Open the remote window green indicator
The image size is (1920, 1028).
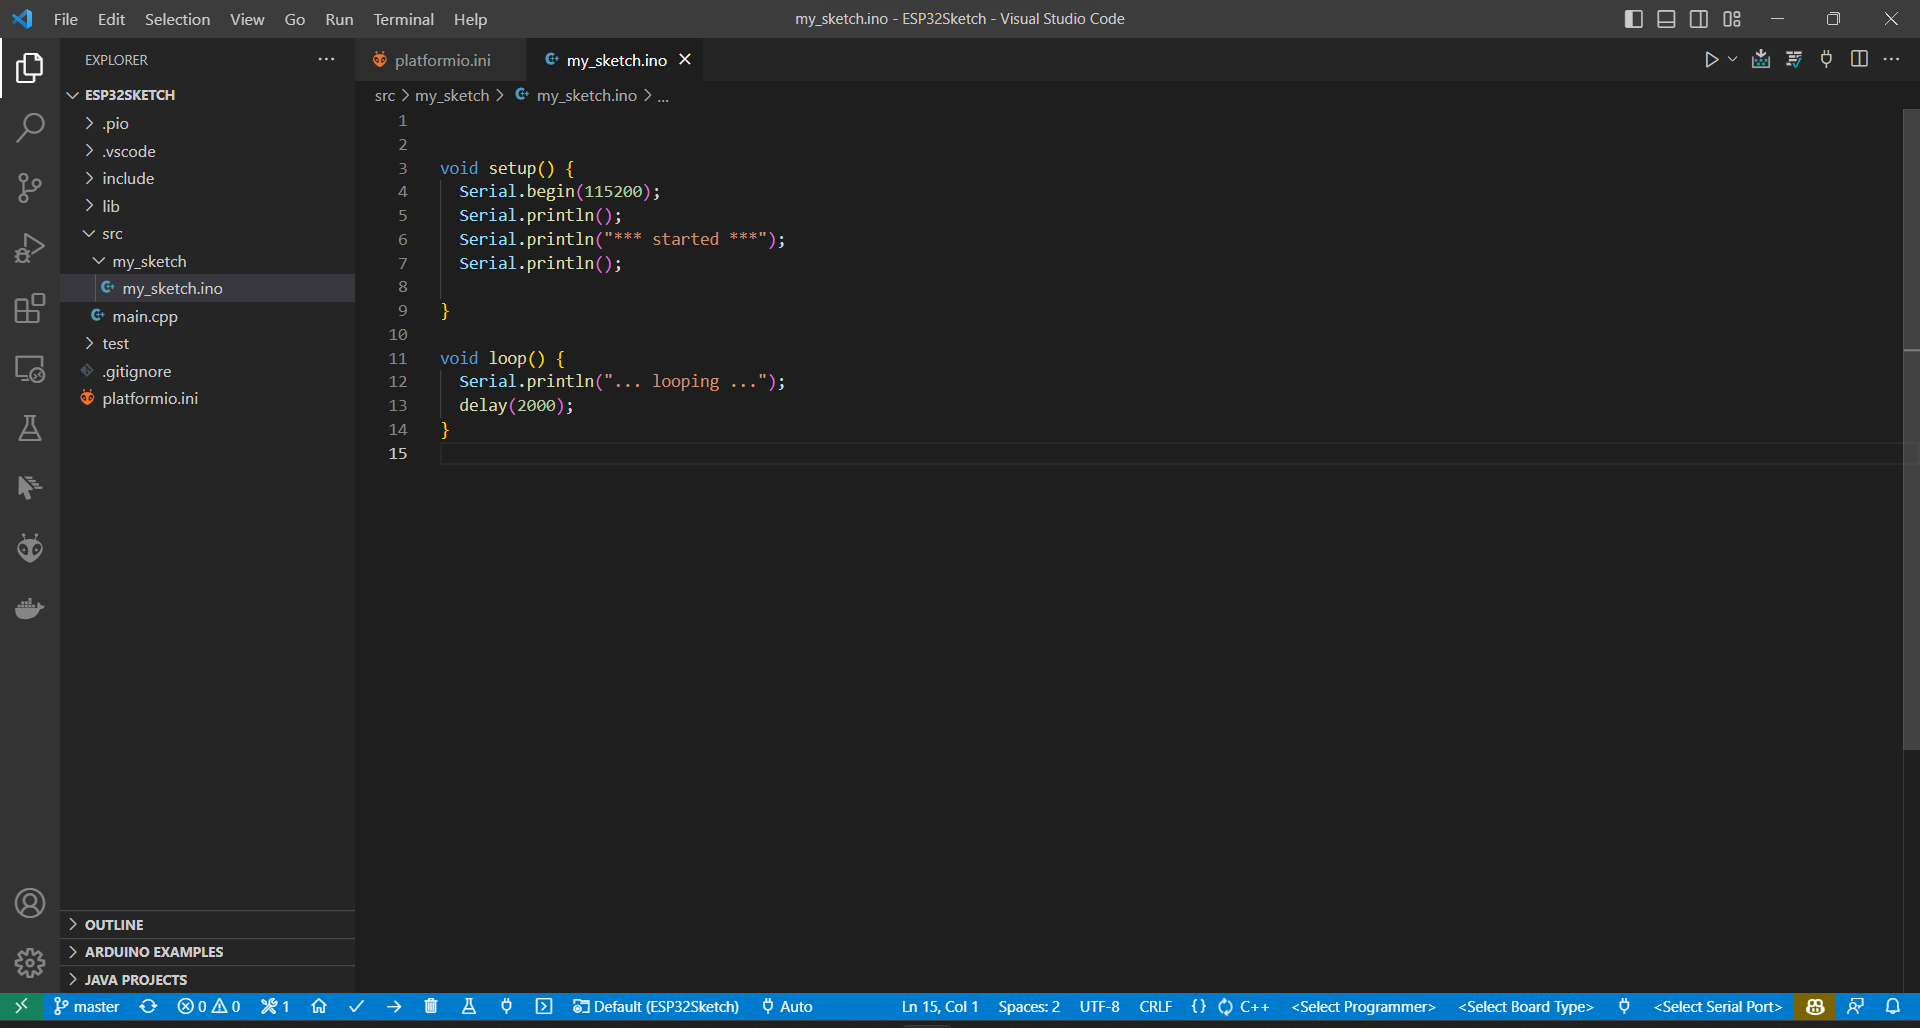click(21, 1006)
